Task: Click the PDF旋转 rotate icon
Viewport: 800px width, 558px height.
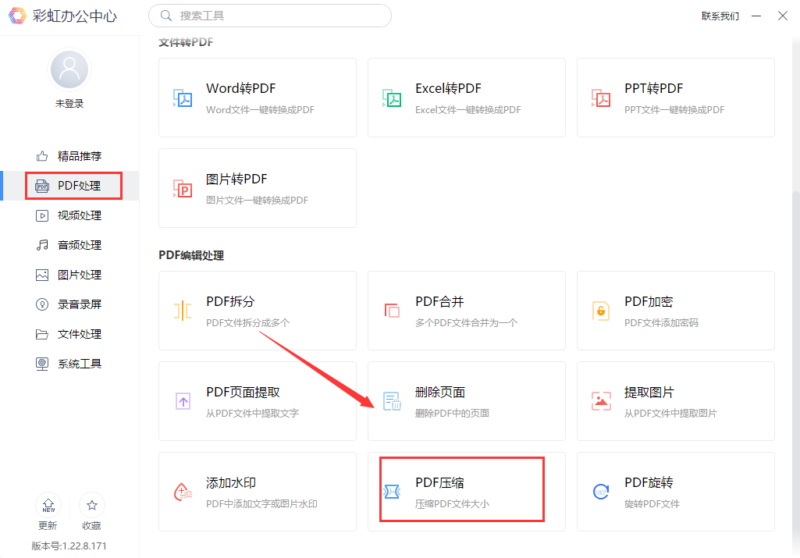Action: (601, 492)
